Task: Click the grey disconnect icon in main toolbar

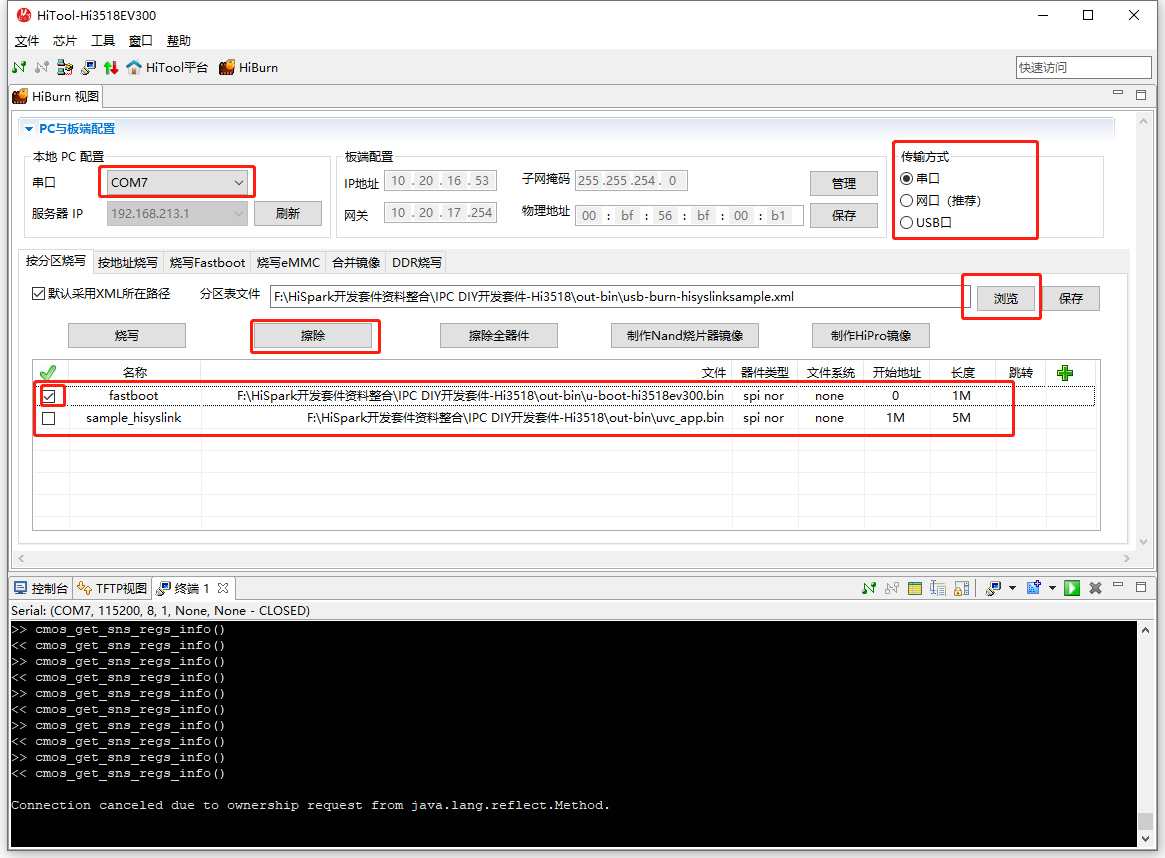Action: [x=42, y=68]
